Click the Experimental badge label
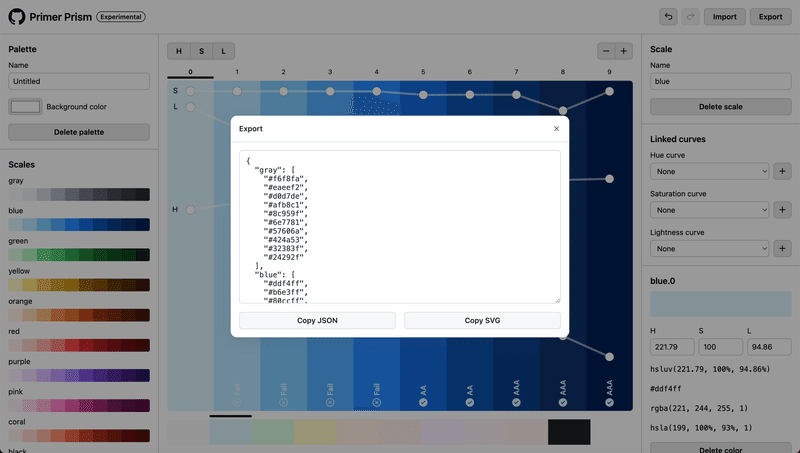The image size is (800, 453). 121,17
